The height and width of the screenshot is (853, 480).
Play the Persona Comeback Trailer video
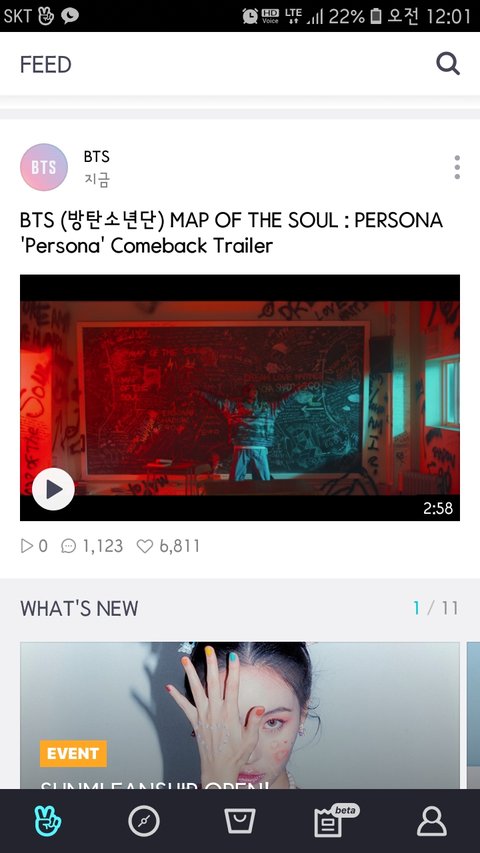[x=53, y=489]
